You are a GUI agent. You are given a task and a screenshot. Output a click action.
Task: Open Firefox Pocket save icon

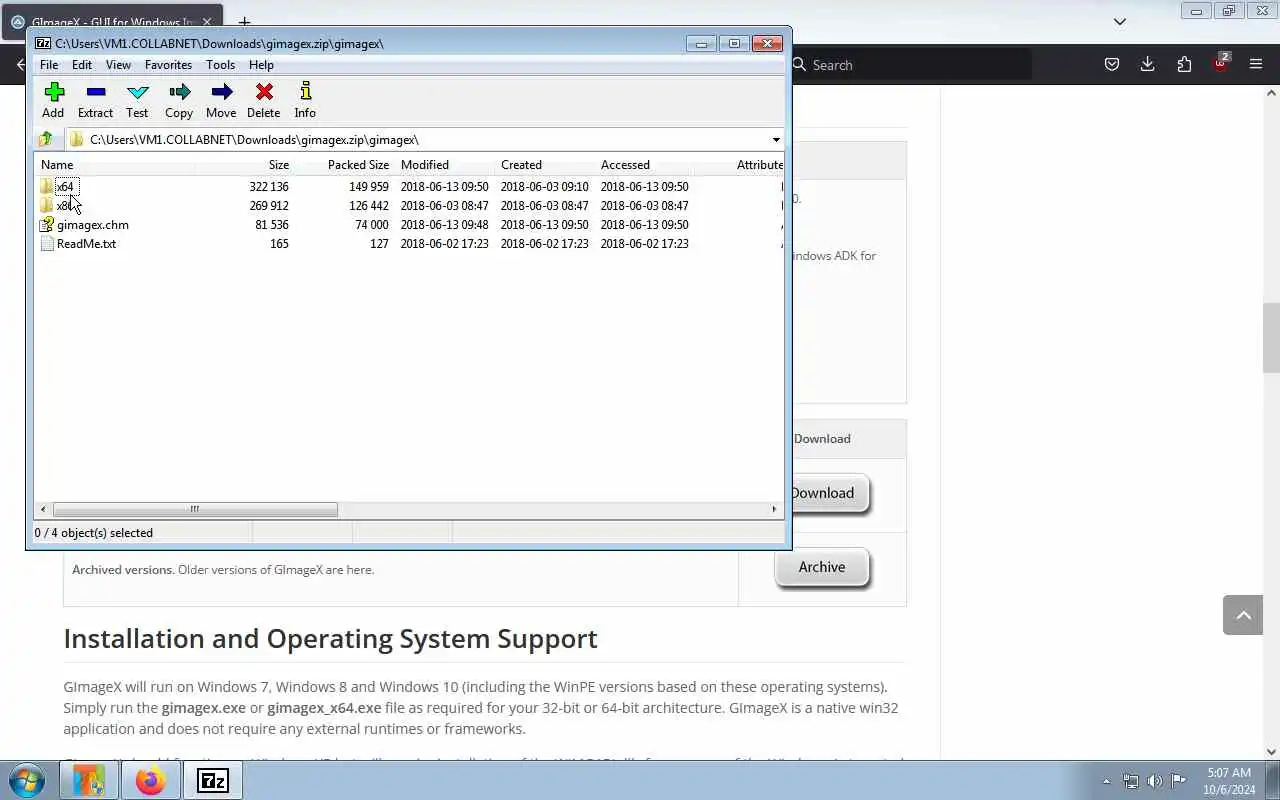coord(1111,64)
